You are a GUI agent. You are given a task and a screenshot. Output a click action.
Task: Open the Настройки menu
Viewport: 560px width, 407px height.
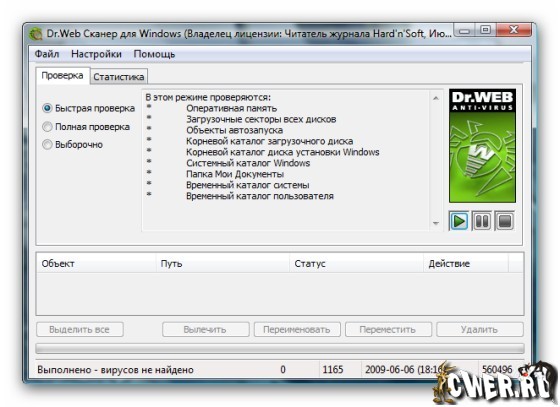[96, 54]
